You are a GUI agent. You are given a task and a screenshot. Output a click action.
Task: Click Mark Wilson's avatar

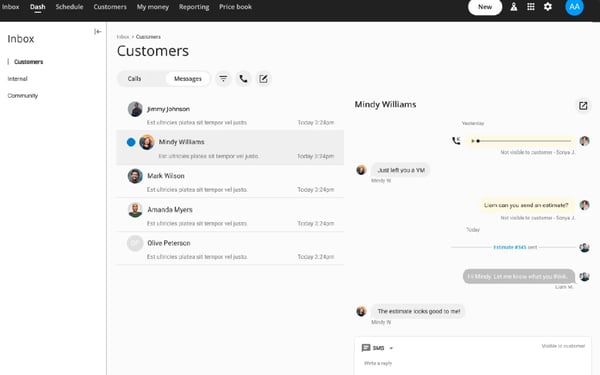[135, 176]
